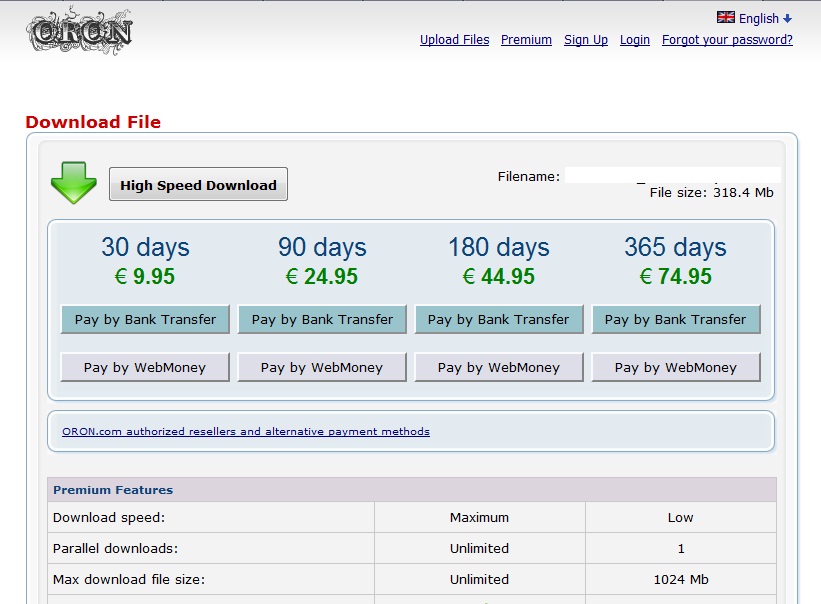Pay by WebMoney for 30 days
821x604 pixels.
pos(145,367)
